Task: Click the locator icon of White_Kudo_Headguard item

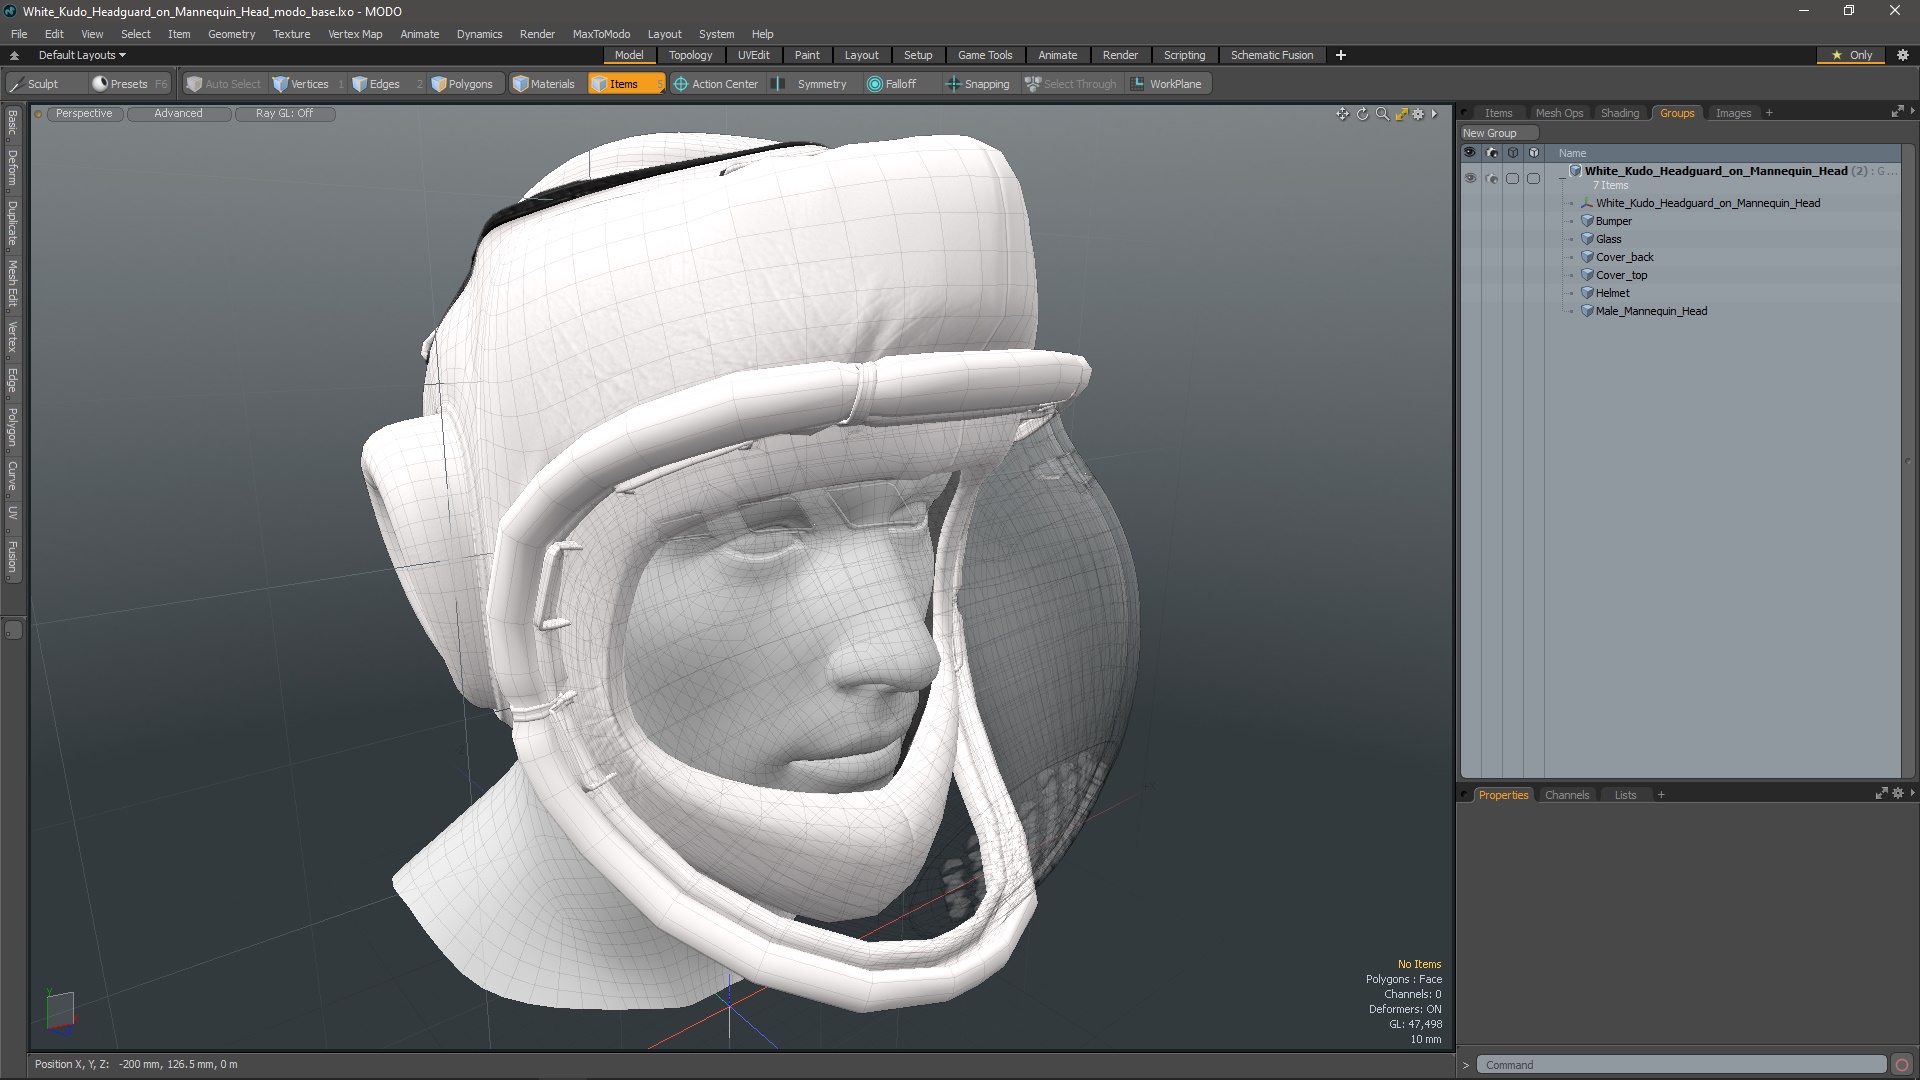Action: (x=1587, y=203)
